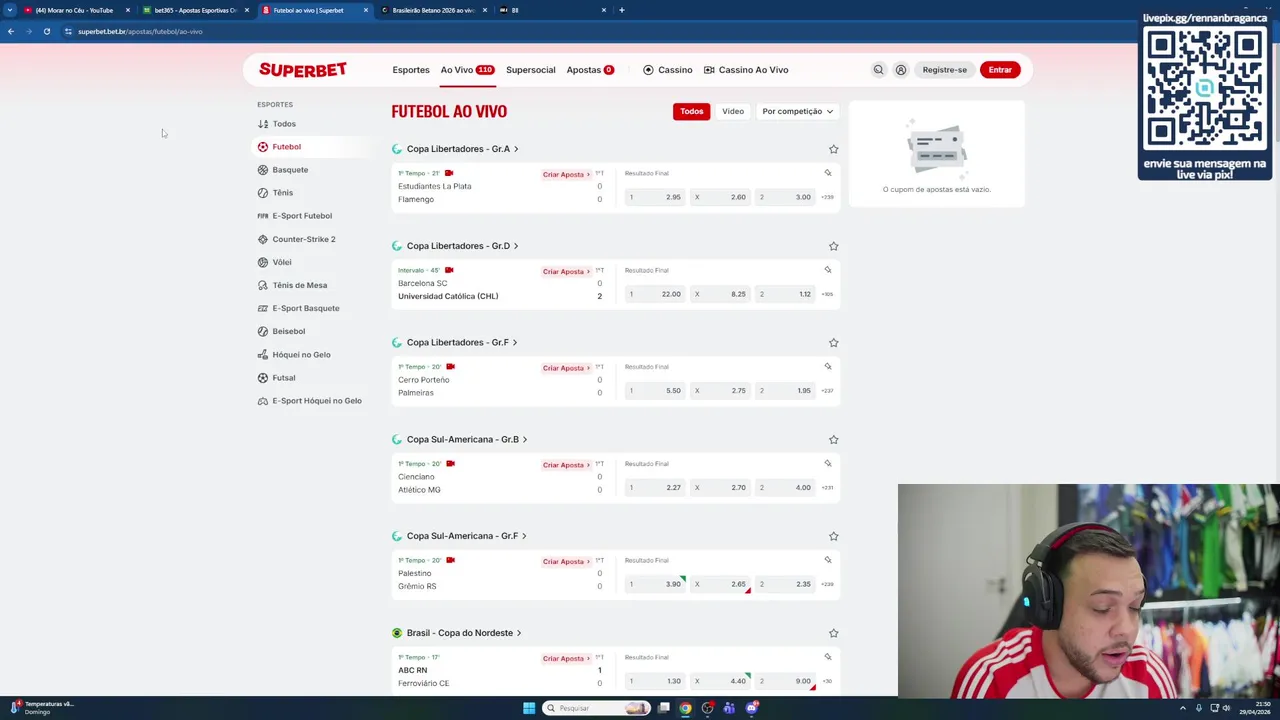Image resolution: width=1280 pixels, height=720 pixels.
Task: Click the browser address bar URL
Action: pos(140,31)
